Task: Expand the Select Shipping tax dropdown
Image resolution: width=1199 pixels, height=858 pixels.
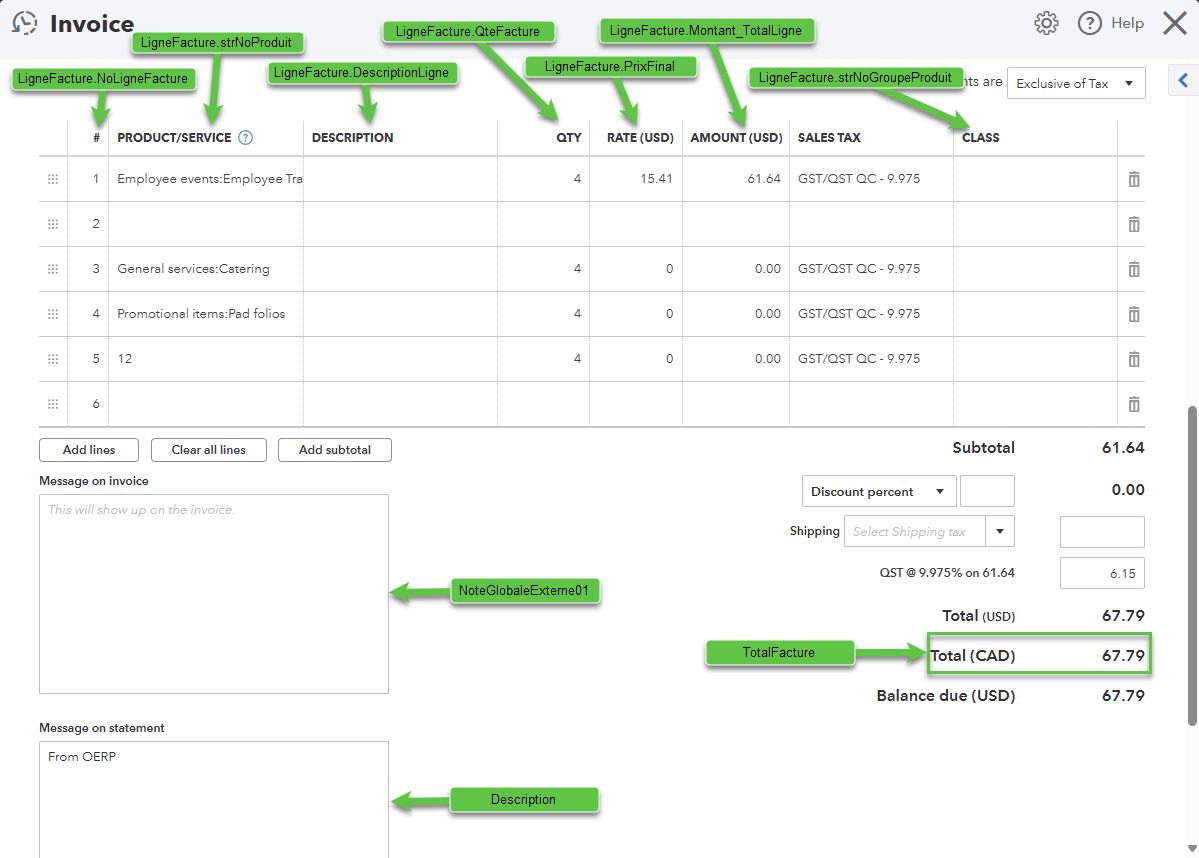Action: pyautogui.click(x=1000, y=532)
